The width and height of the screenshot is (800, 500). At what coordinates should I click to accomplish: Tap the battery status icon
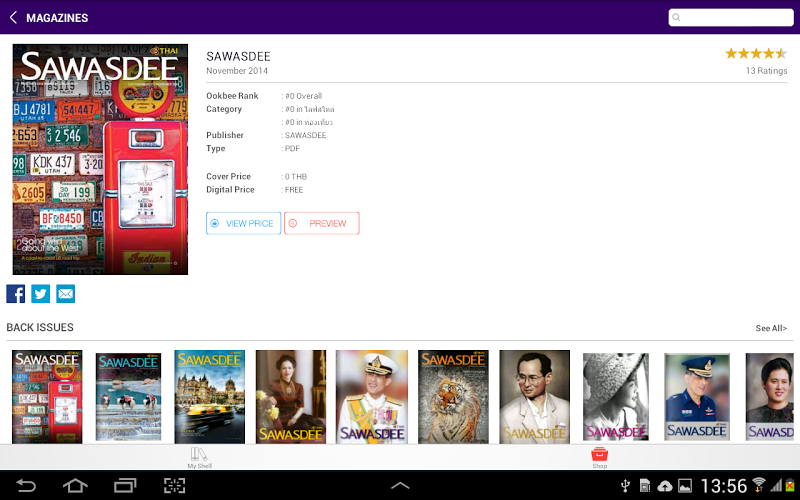(790, 485)
